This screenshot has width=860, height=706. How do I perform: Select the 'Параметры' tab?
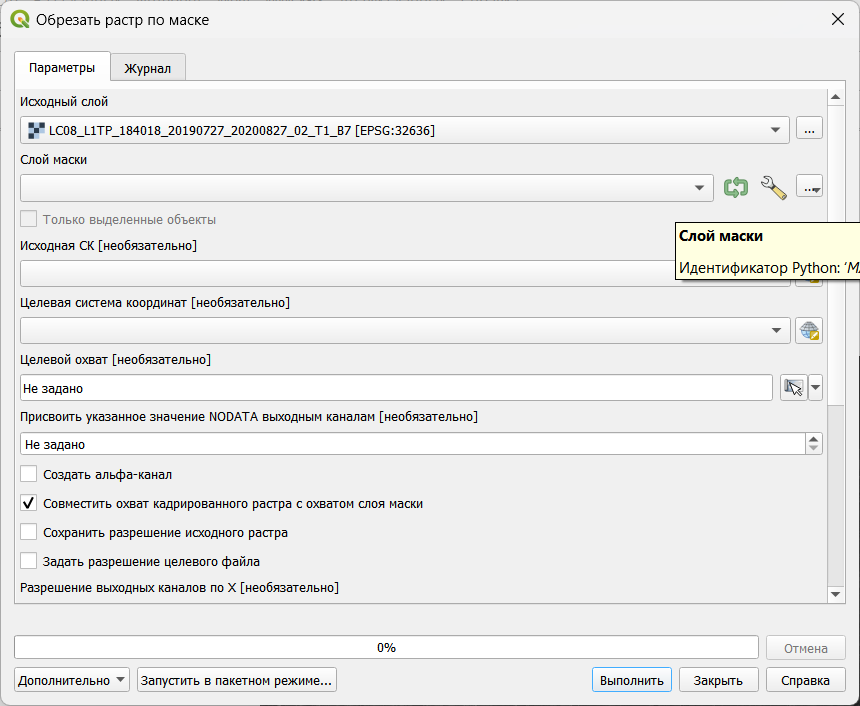(62, 68)
